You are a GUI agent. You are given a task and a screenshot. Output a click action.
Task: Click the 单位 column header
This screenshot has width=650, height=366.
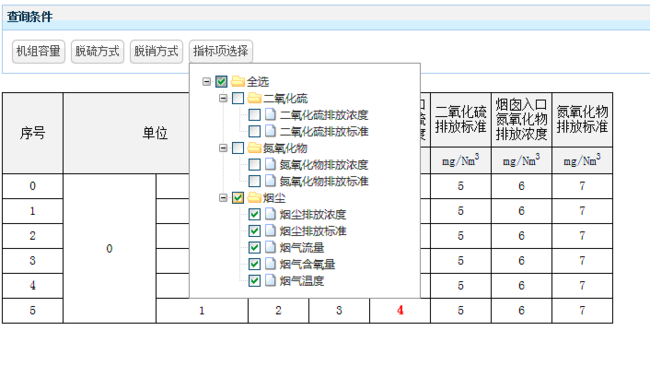point(155,133)
